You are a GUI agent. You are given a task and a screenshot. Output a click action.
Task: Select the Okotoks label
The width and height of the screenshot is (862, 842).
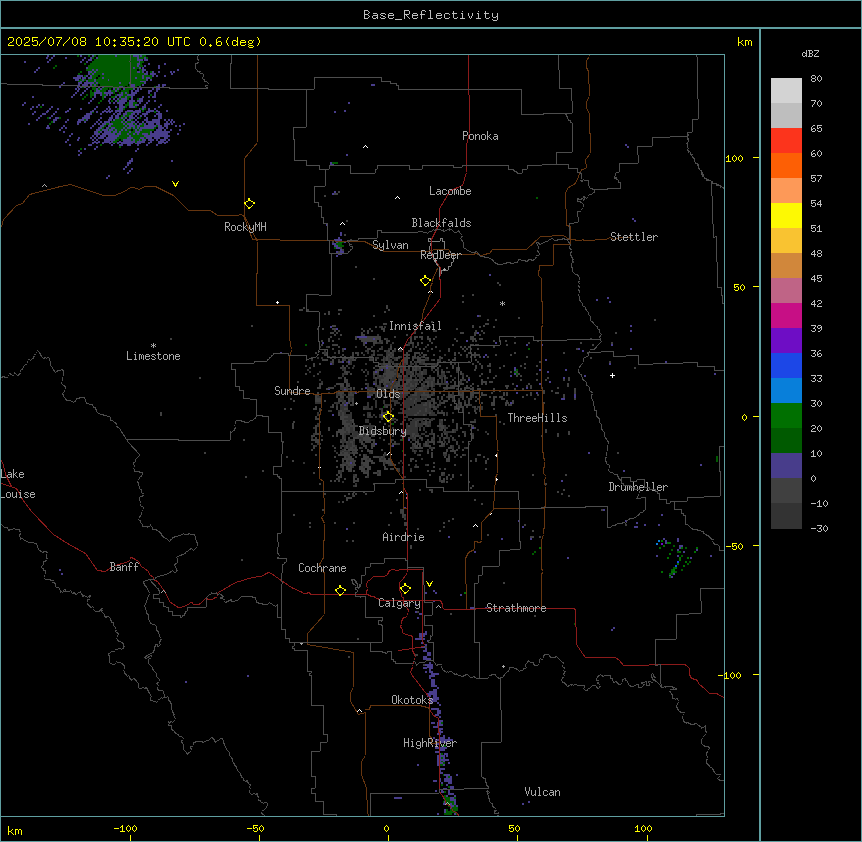coord(412,700)
